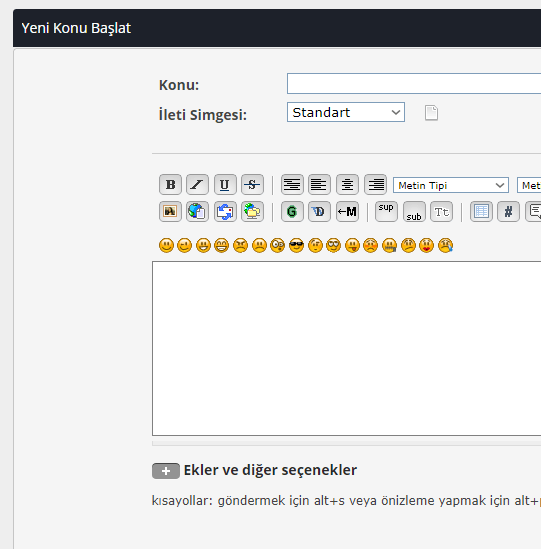Click the Konu: label
Image resolution: width=541 pixels, height=549 pixels.
tap(179, 85)
